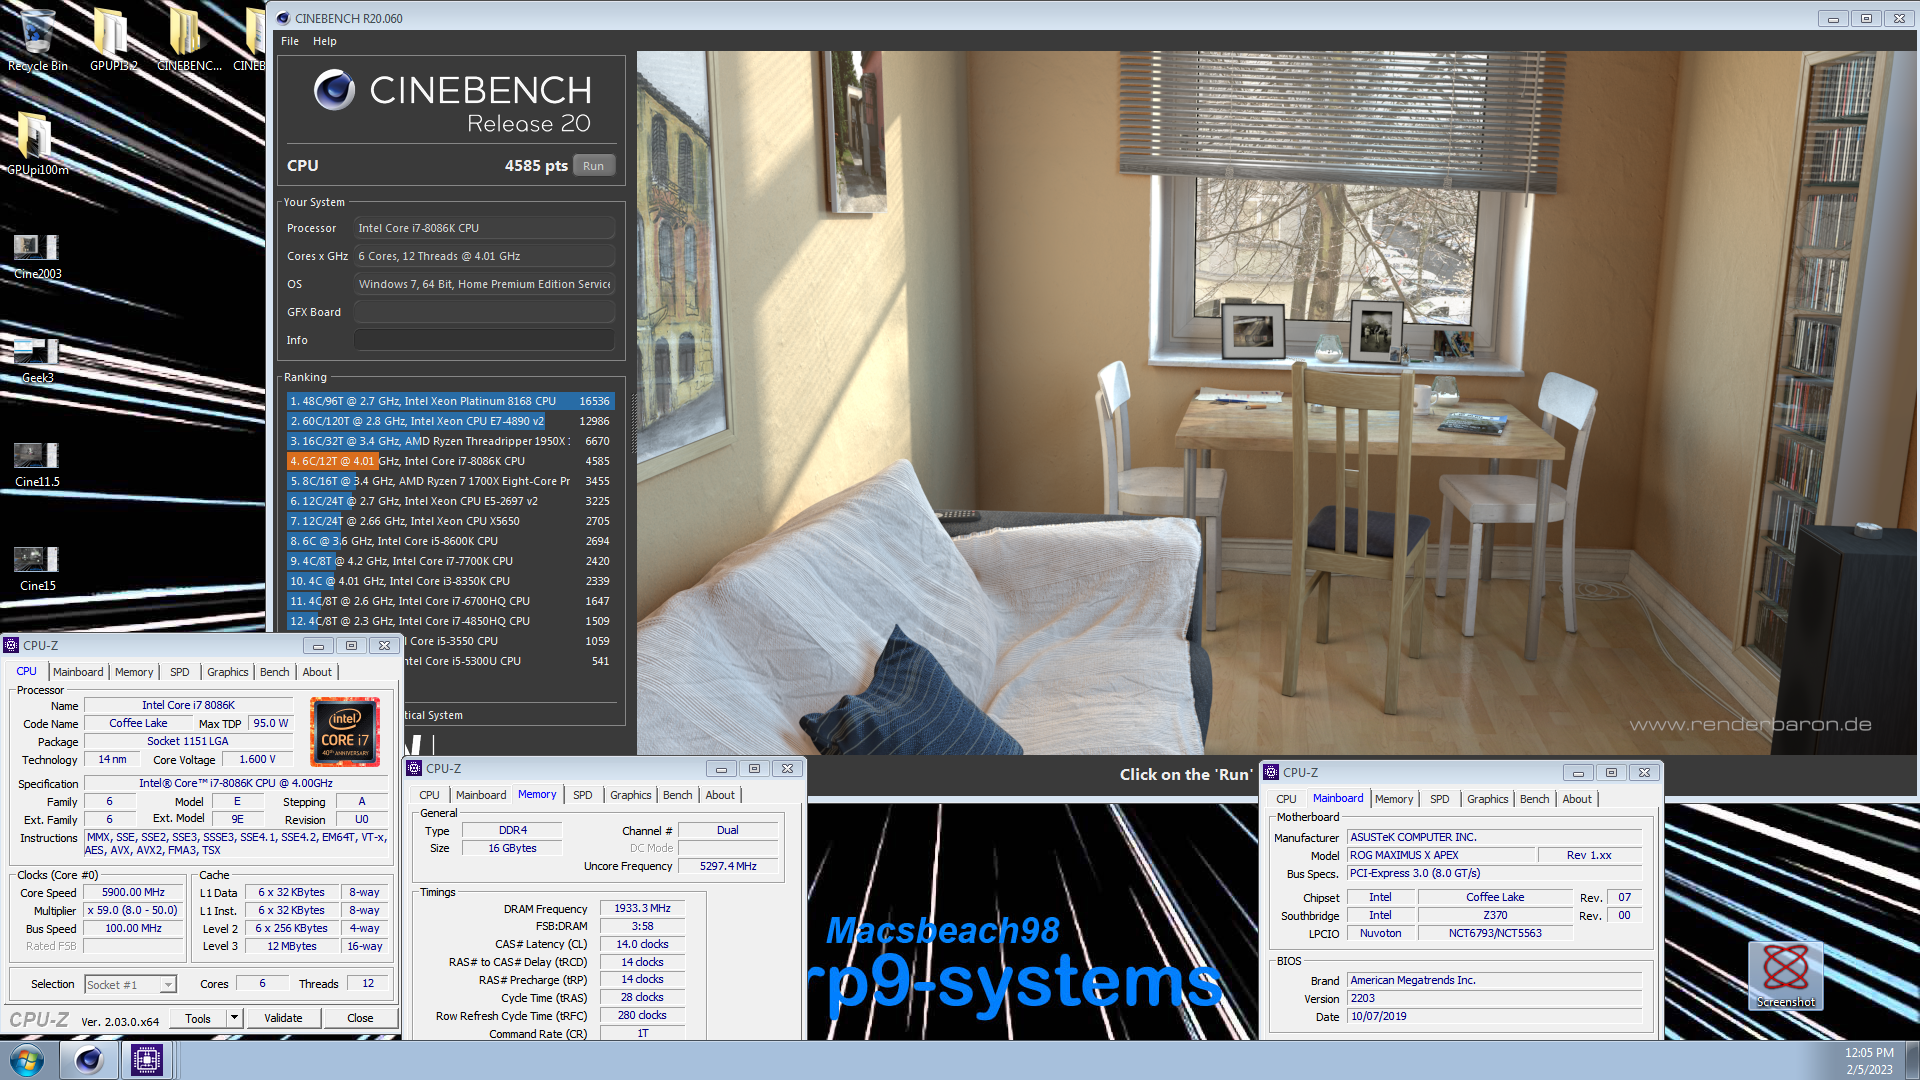Run the CPU benchmark in Cinebench
This screenshot has height=1080, width=1920.
tap(594, 166)
